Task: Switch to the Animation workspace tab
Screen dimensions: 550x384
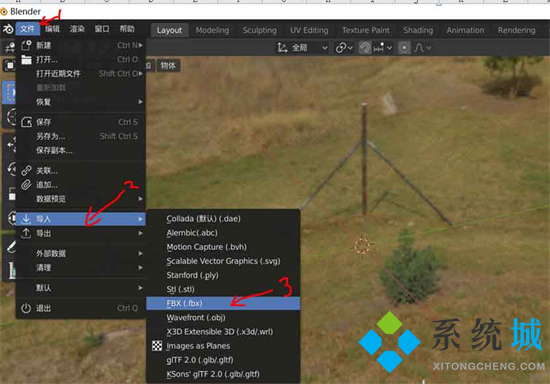Action: pyautogui.click(x=465, y=30)
